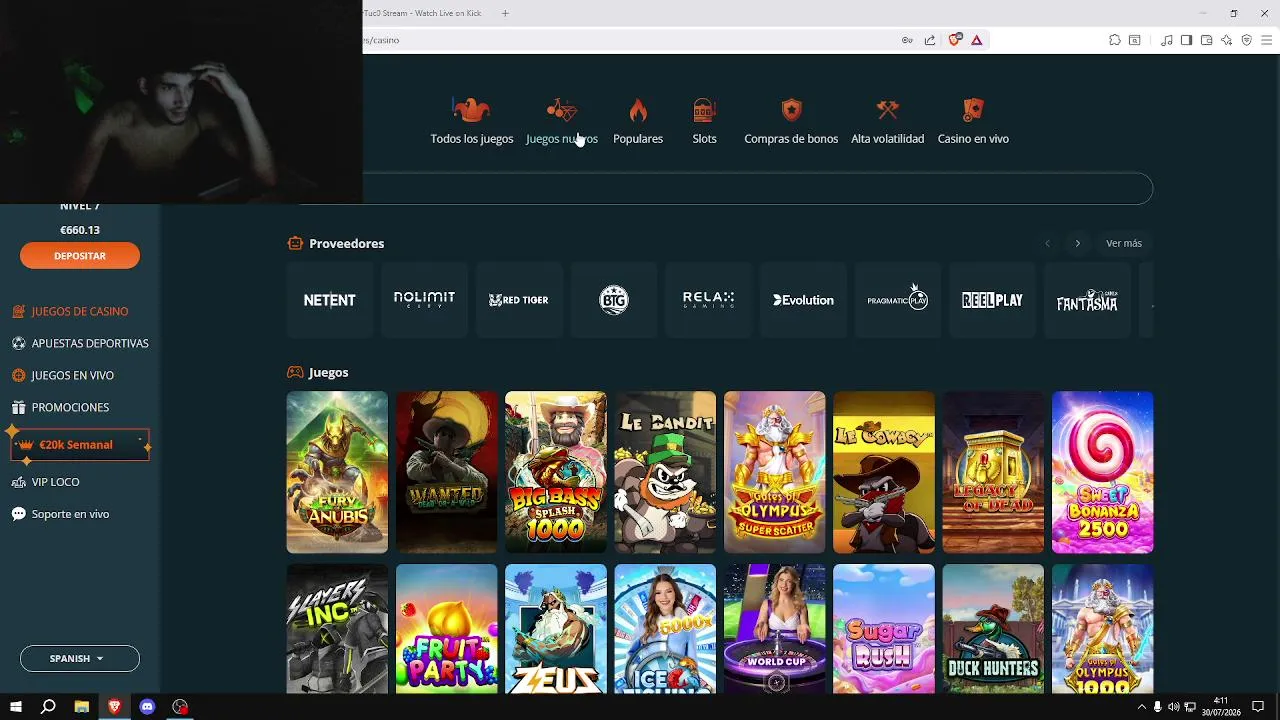
Task: Launch the Fruit Party game
Action: click(447, 629)
